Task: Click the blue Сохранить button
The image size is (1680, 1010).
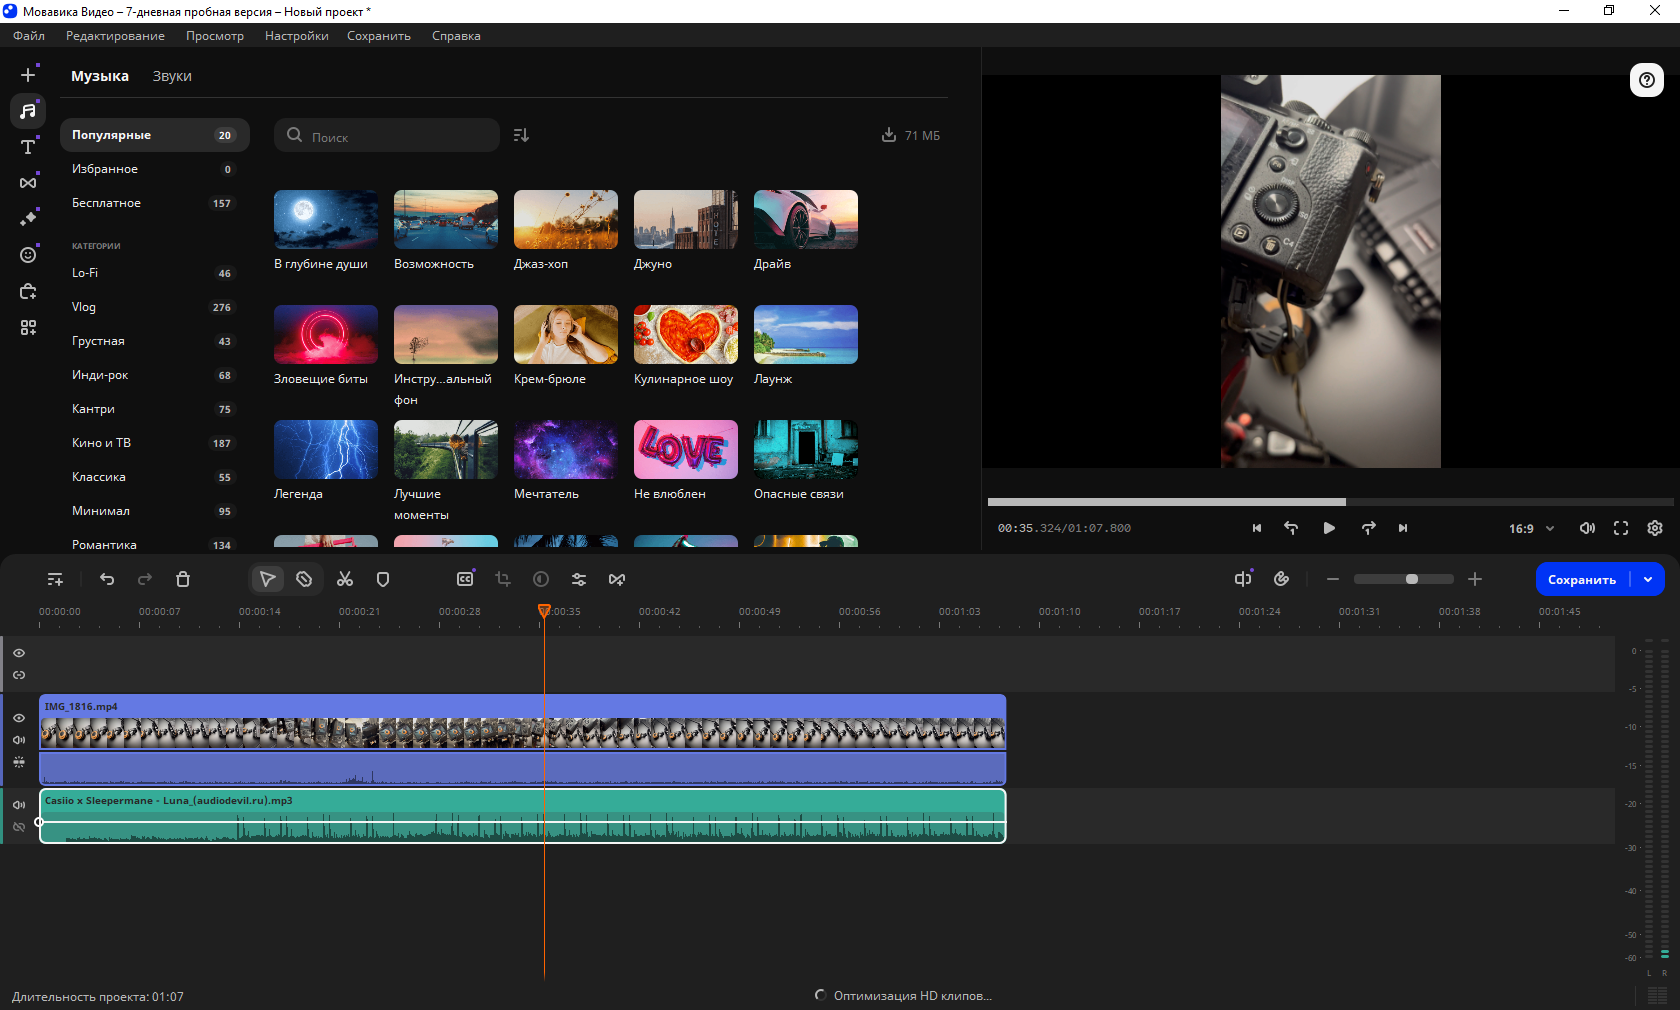Action: tap(1581, 579)
